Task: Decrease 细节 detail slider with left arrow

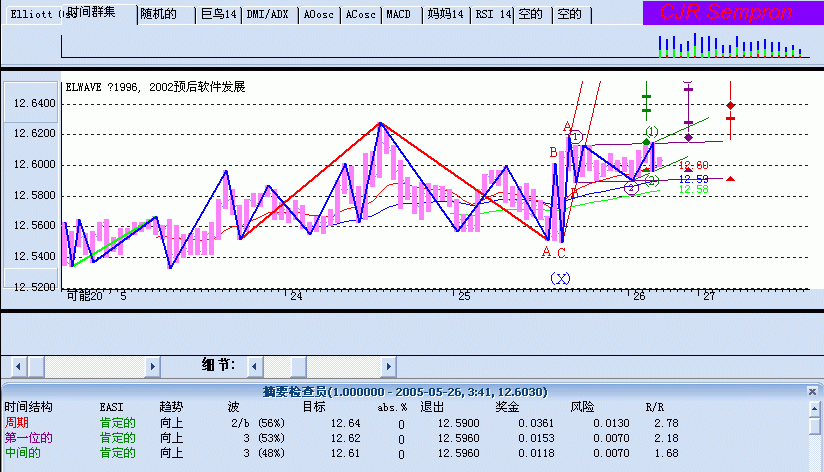Action: (x=255, y=366)
